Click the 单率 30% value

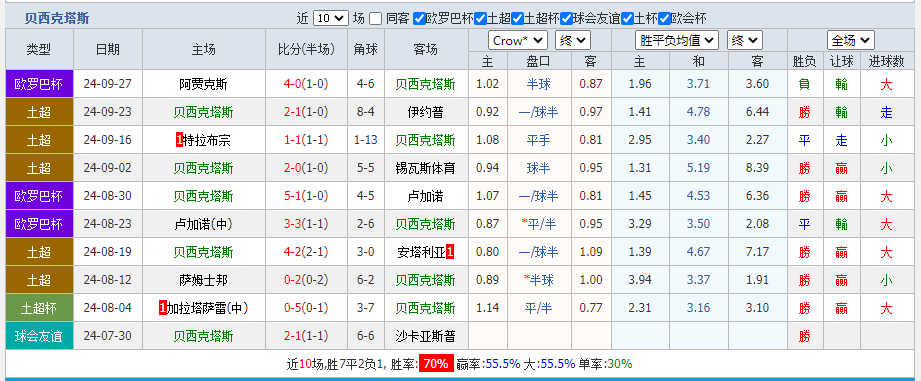(620, 364)
